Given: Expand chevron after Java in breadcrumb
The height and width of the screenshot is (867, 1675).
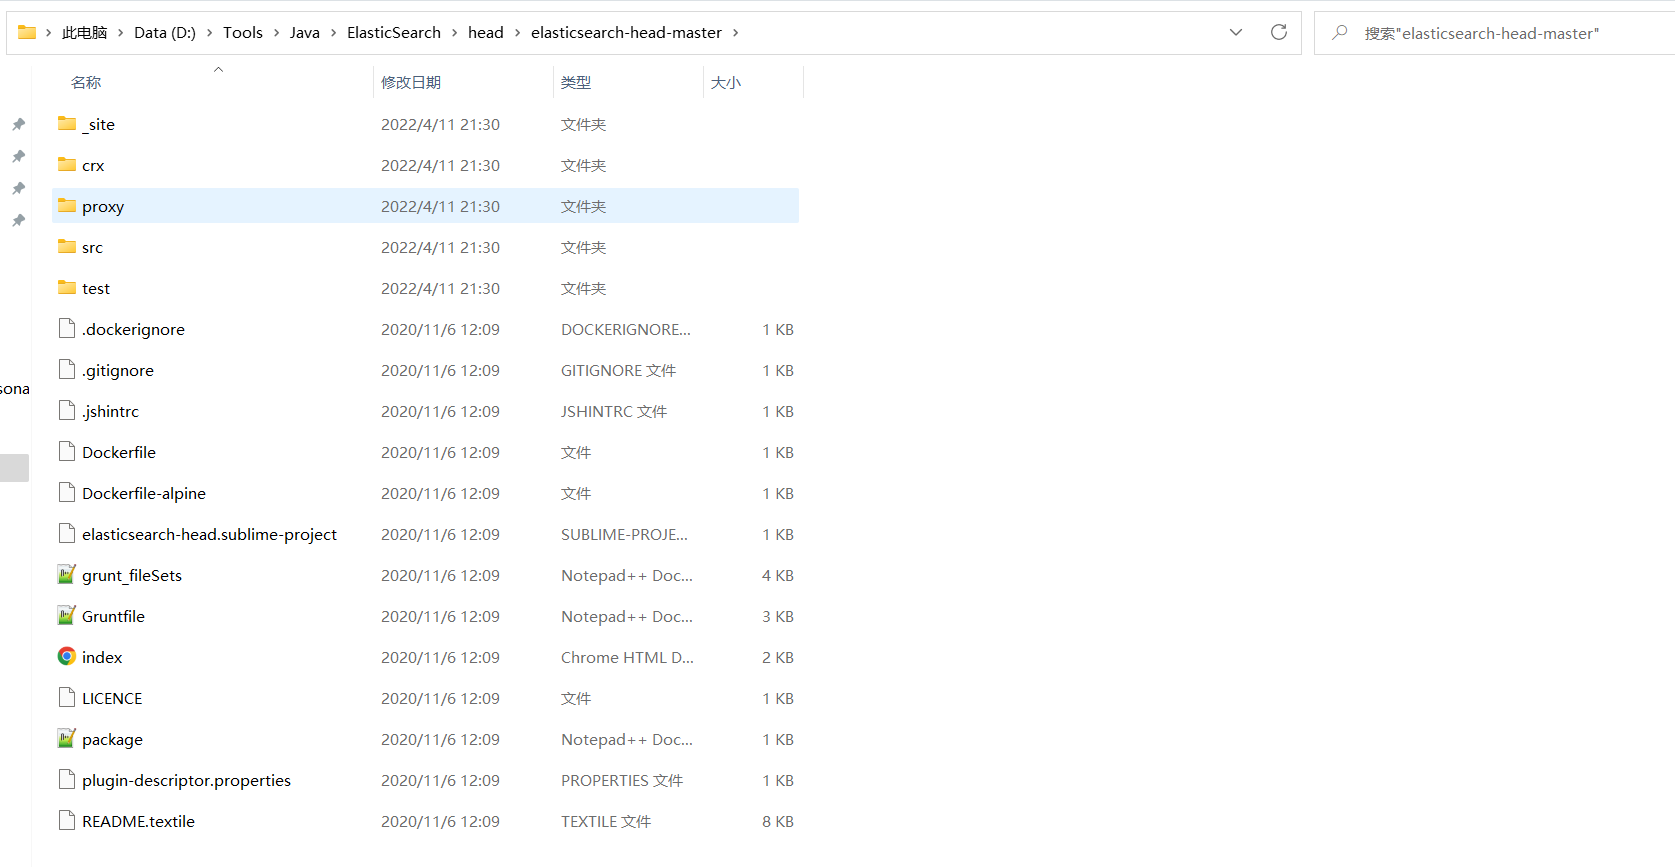Looking at the screenshot, I should [x=334, y=32].
